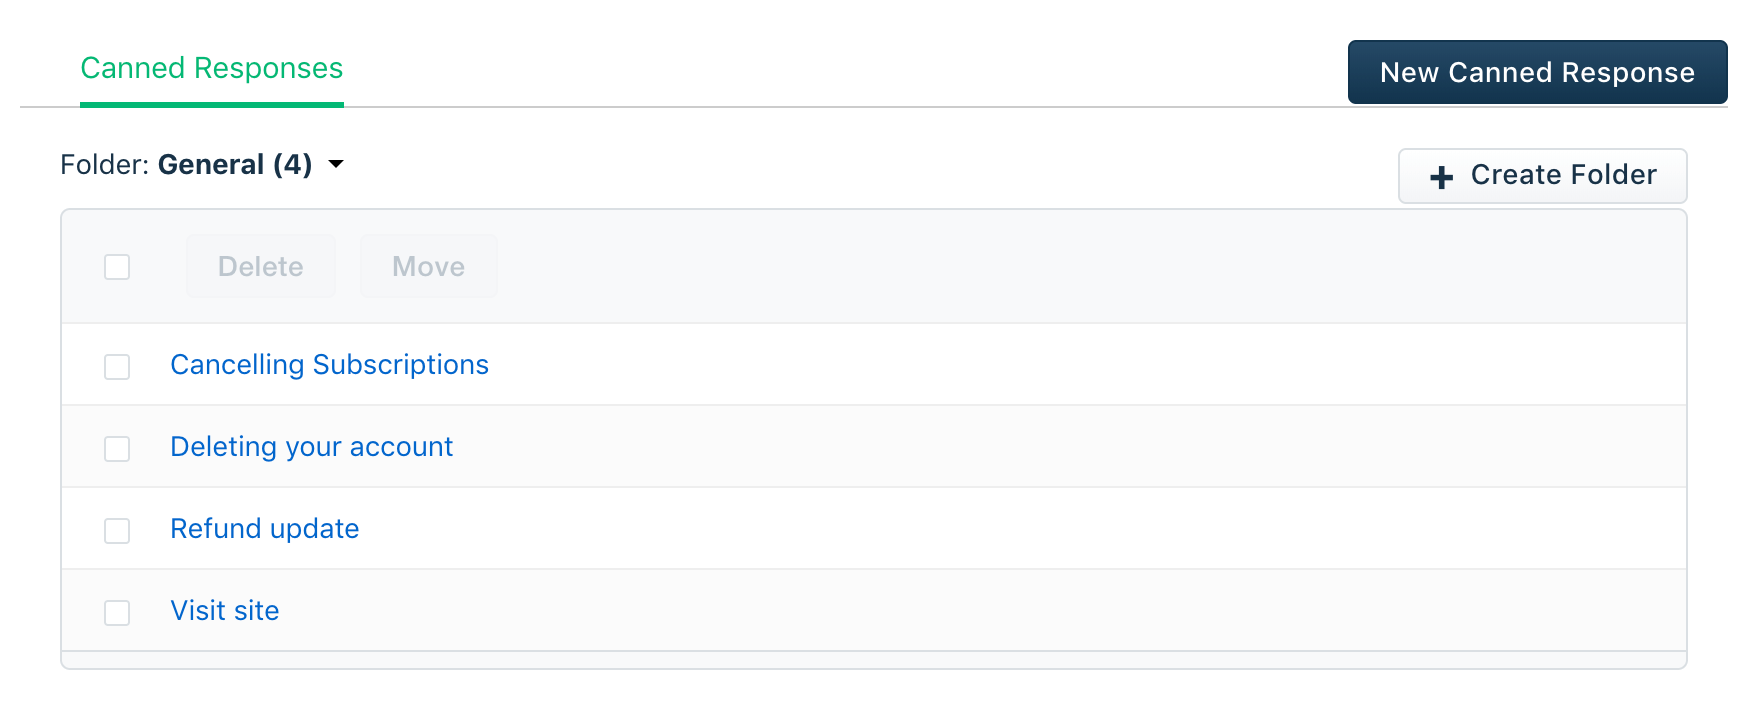Click the Delete button
Screen dimensions: 1750x712
pos(261,266)
